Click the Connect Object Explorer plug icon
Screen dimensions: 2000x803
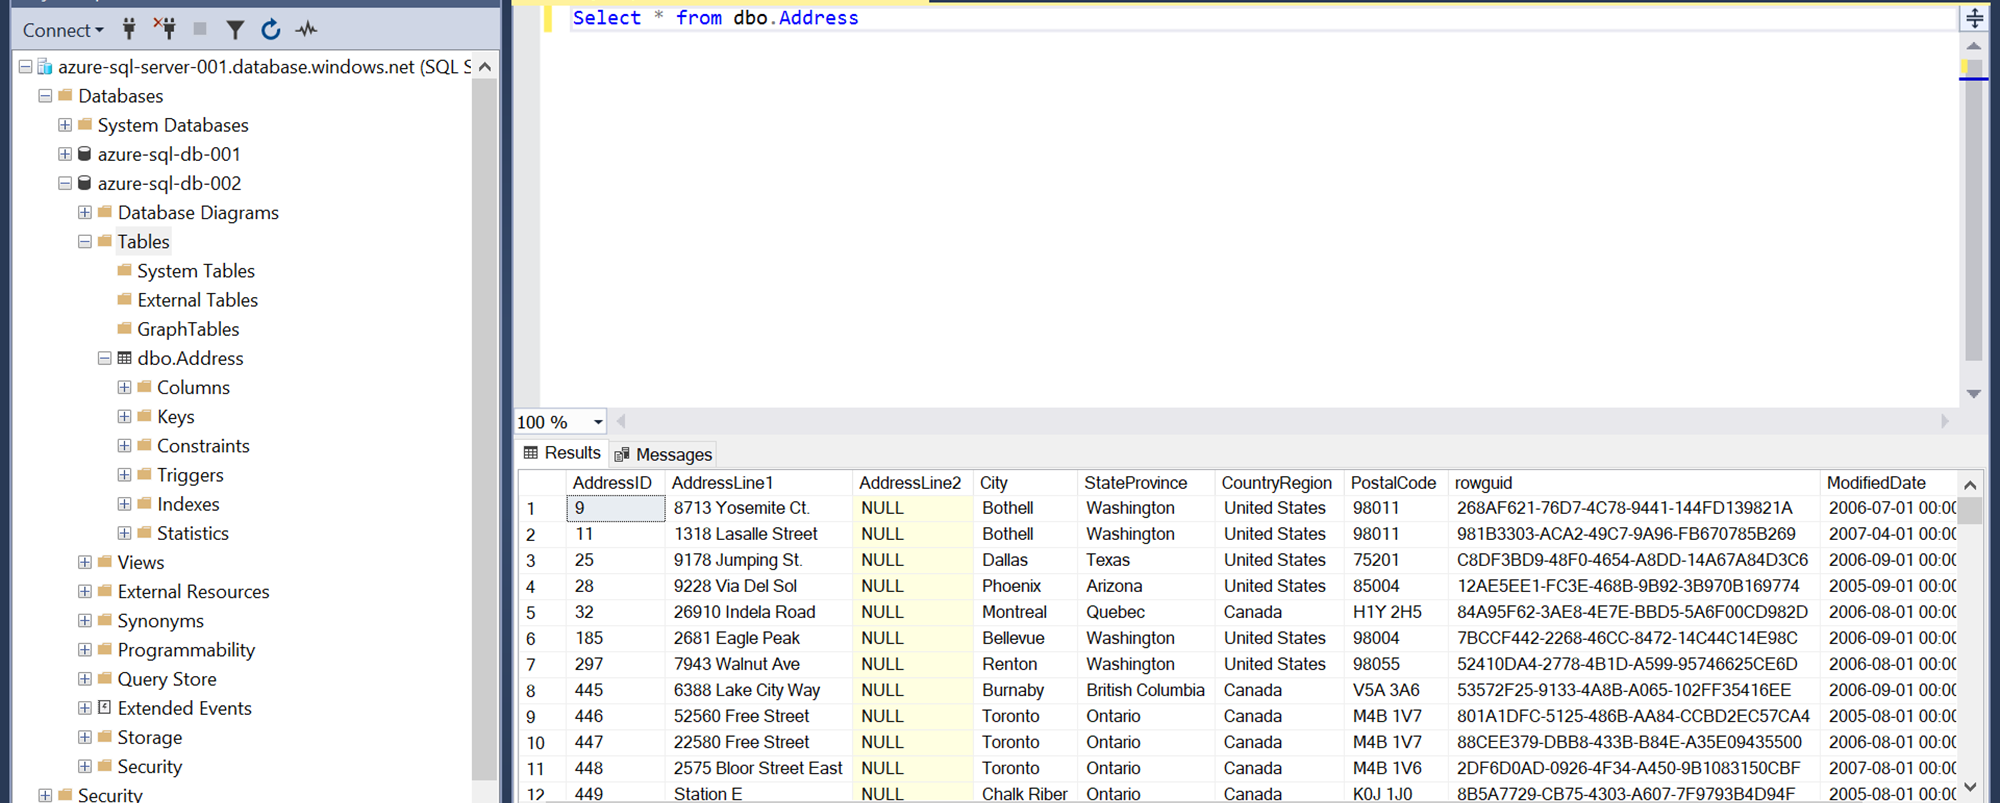coord(129,29)
